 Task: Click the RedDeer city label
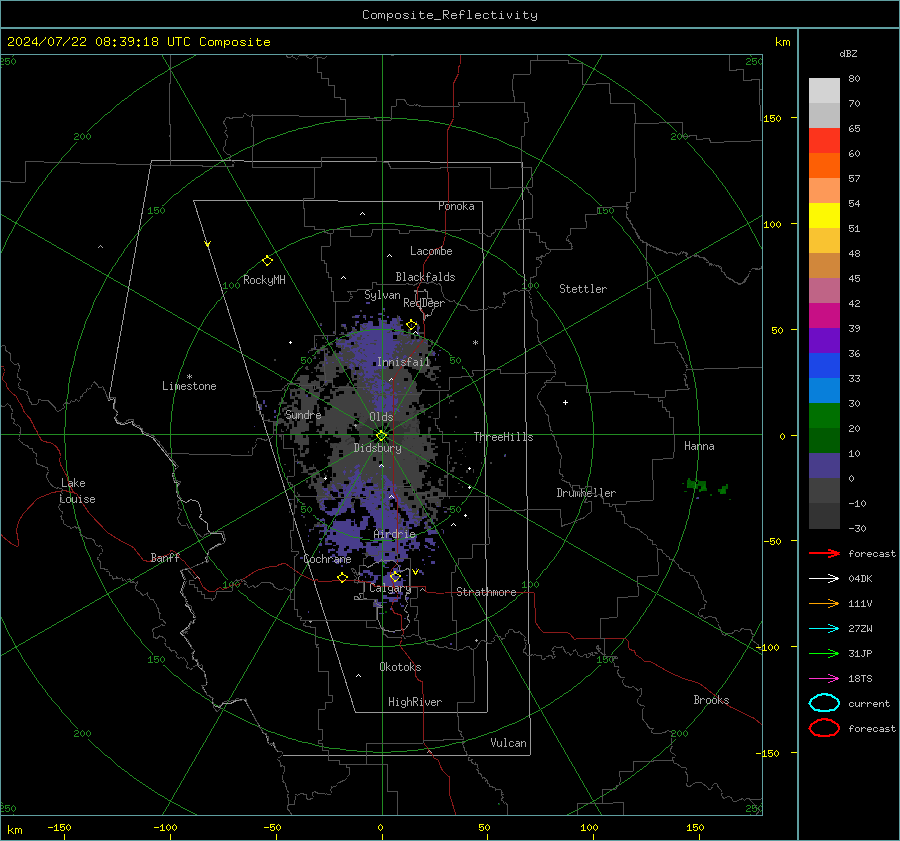point(424,303)
